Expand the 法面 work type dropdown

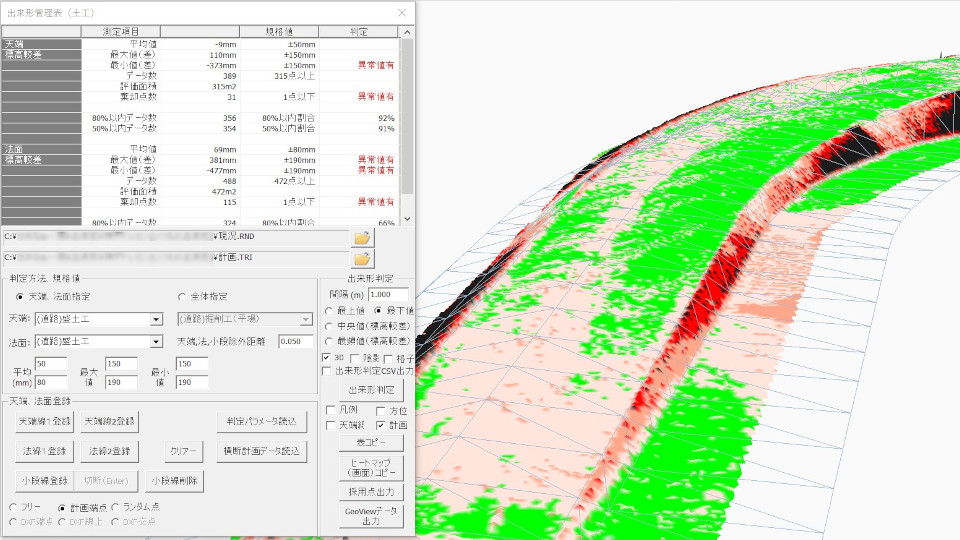pos(156,342)
